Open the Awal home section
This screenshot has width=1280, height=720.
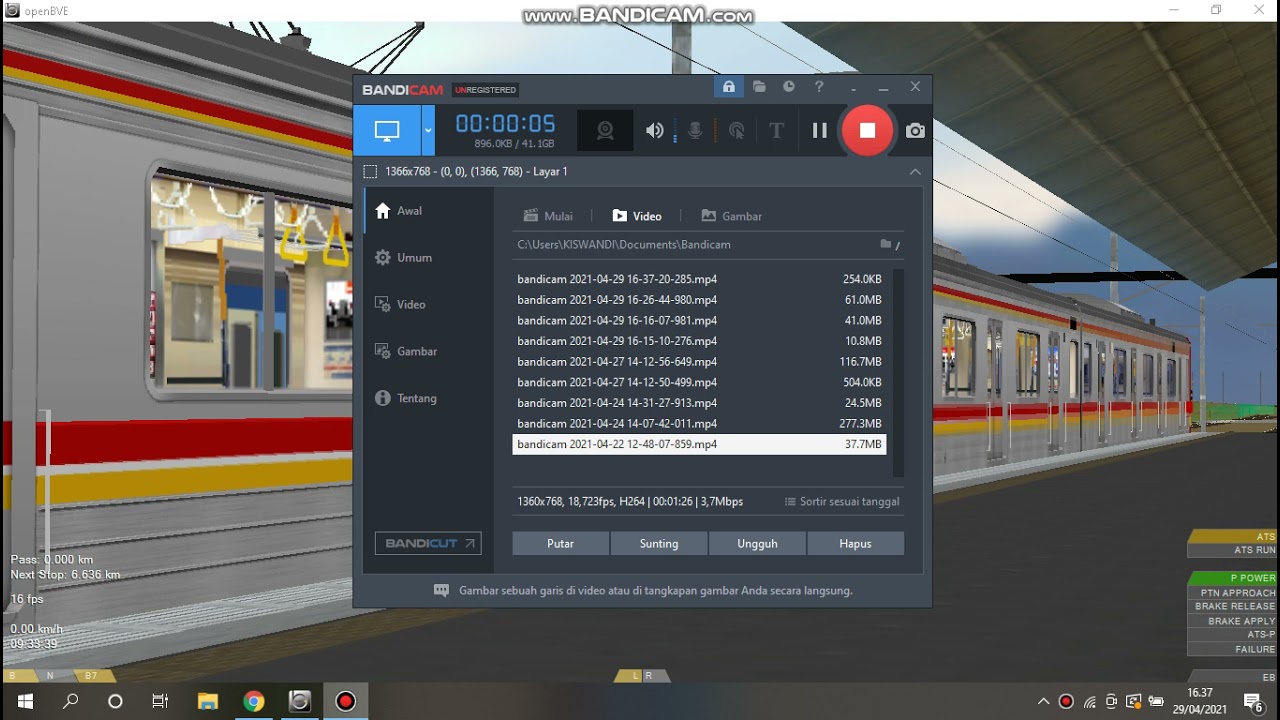coord(399,211)
